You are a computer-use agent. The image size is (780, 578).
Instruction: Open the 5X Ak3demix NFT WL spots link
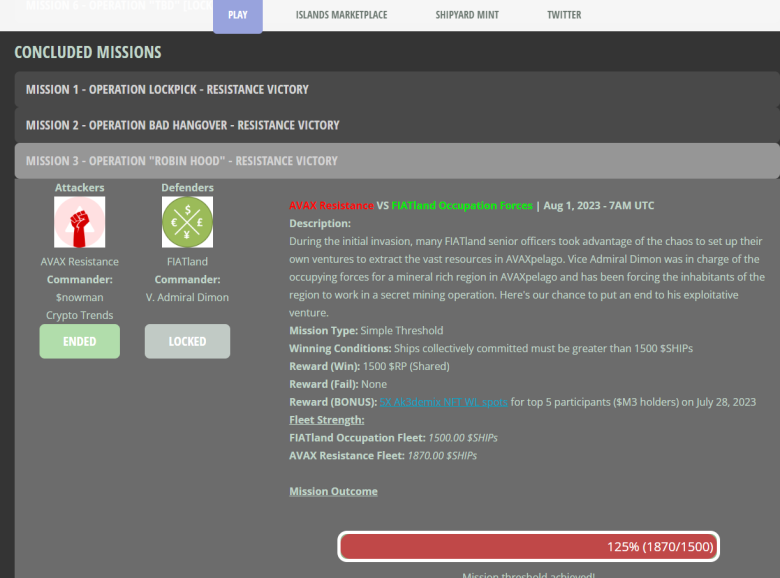(443, 402)
